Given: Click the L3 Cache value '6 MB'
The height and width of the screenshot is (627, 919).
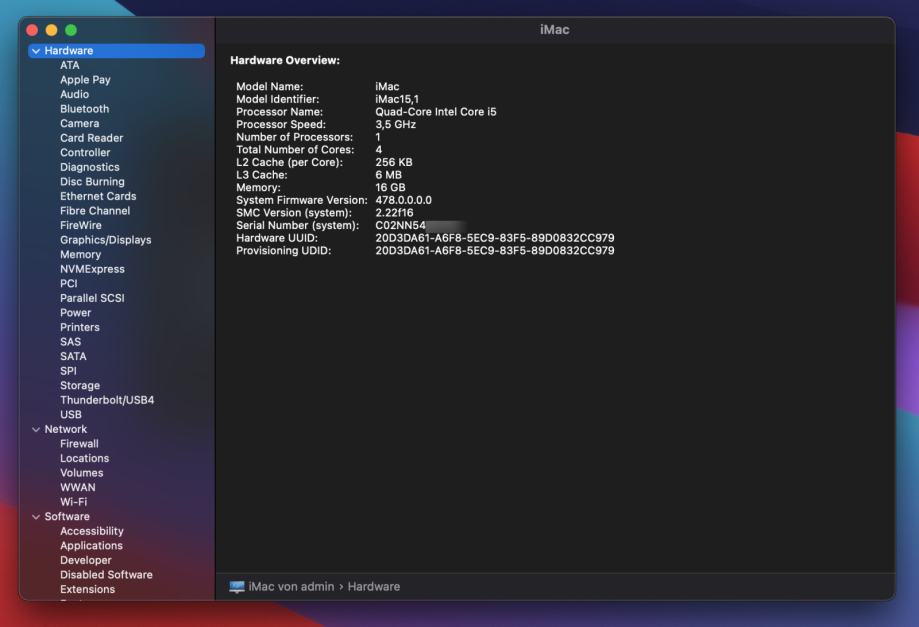Looking at the screenshot, I should point(389,175).
